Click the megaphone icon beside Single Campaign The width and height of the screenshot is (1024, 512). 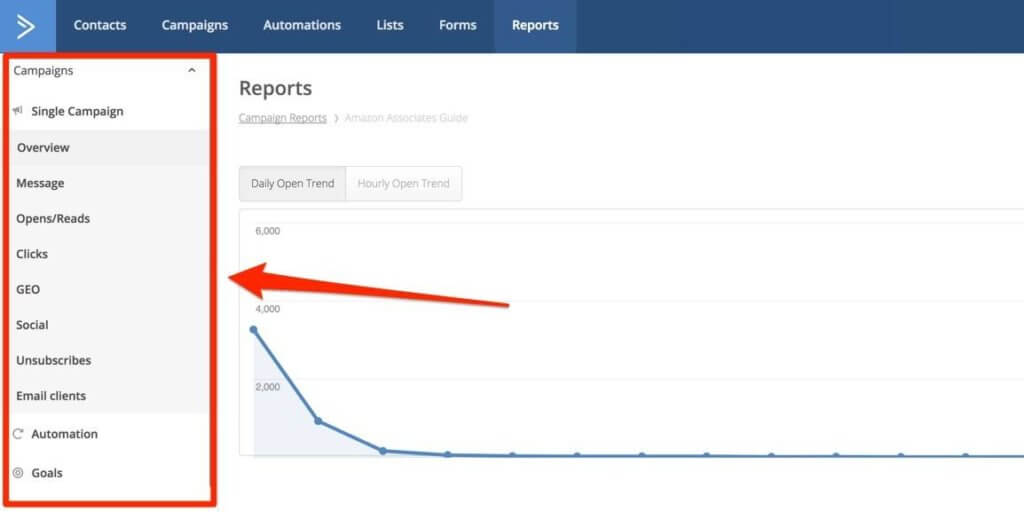click(x=18, y=111)
